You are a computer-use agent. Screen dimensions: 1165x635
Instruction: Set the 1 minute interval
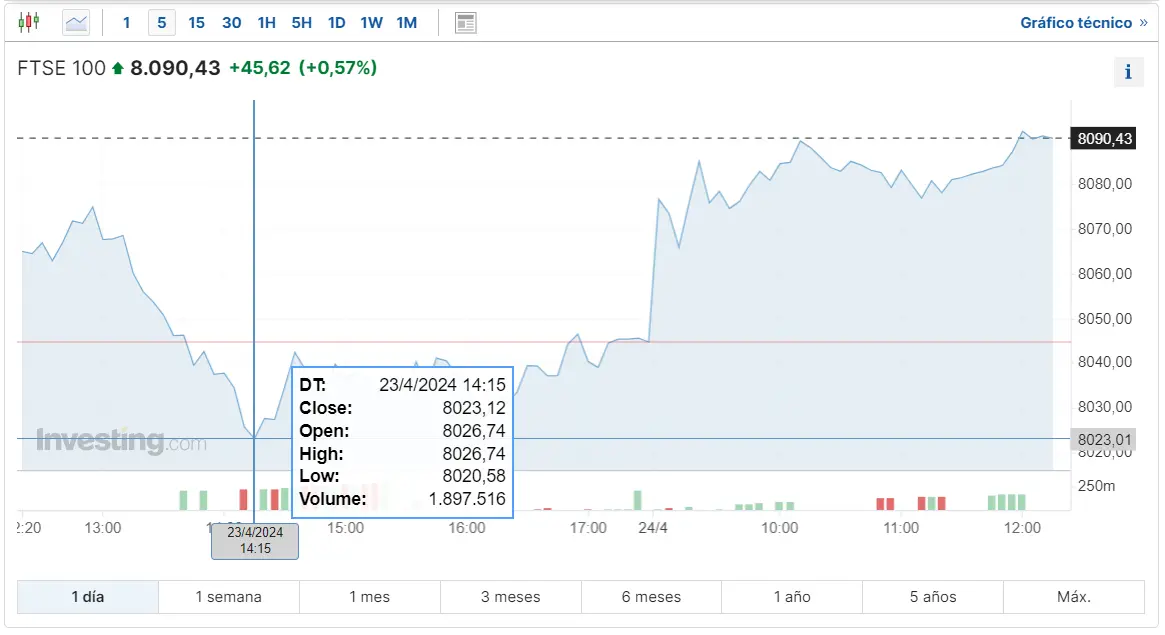tap(127, 23)
